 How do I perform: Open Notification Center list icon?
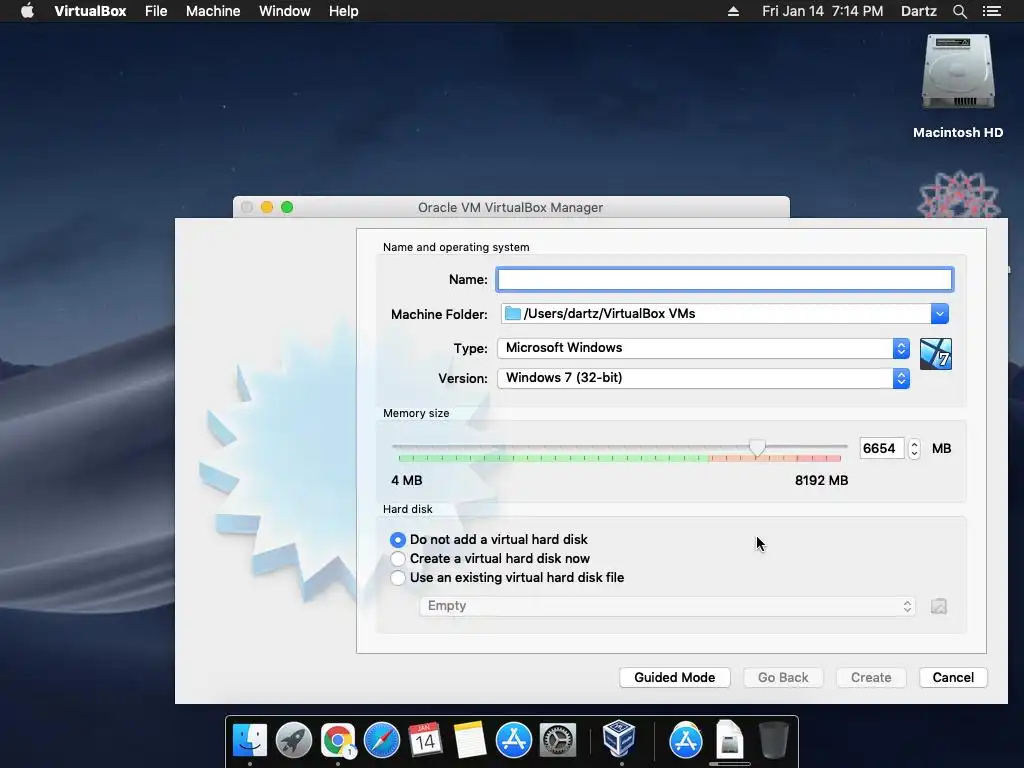(991, 11)
